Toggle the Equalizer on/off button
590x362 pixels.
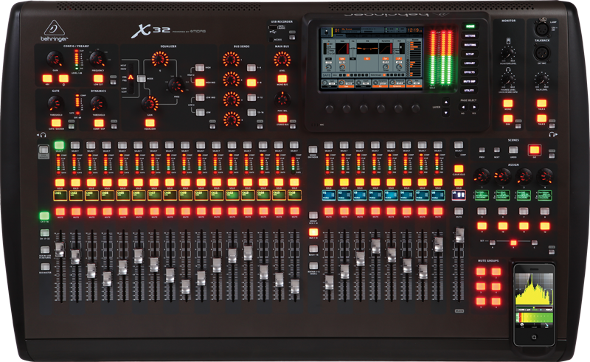click(x=150, y=123)
